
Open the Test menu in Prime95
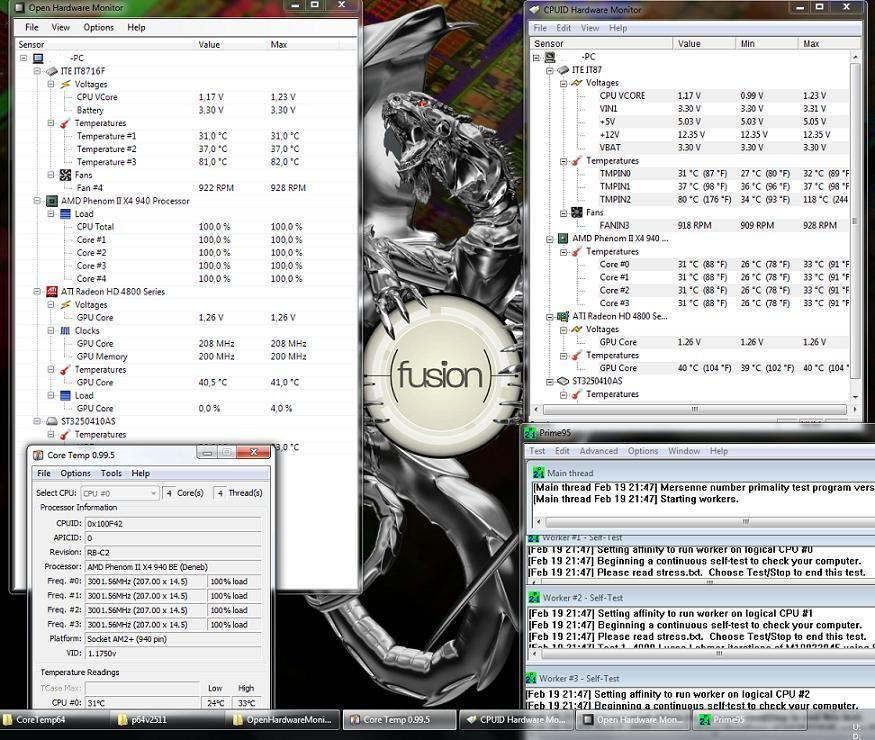point(537,451)
